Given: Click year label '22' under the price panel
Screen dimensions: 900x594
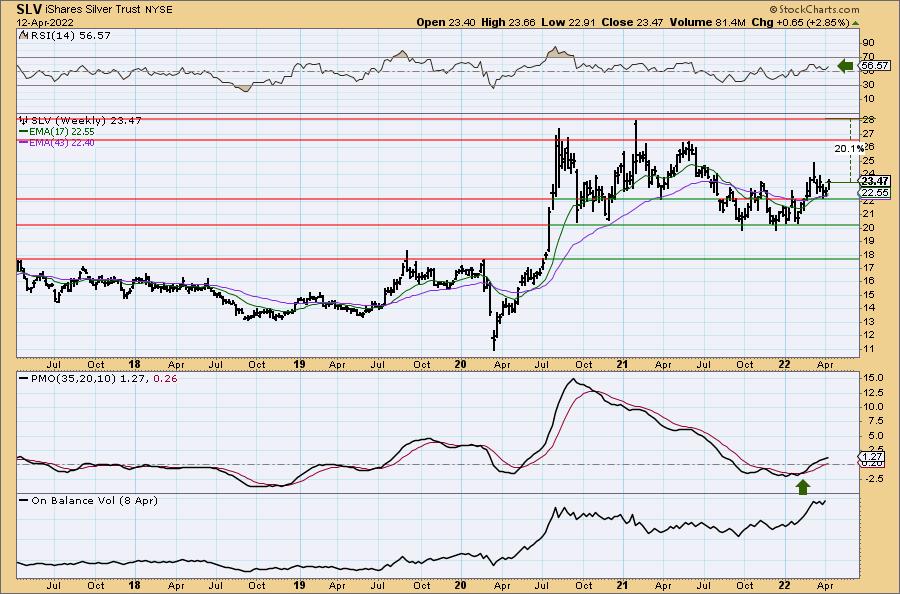Looking at the screenshot, I should click(x=784, y=364).
